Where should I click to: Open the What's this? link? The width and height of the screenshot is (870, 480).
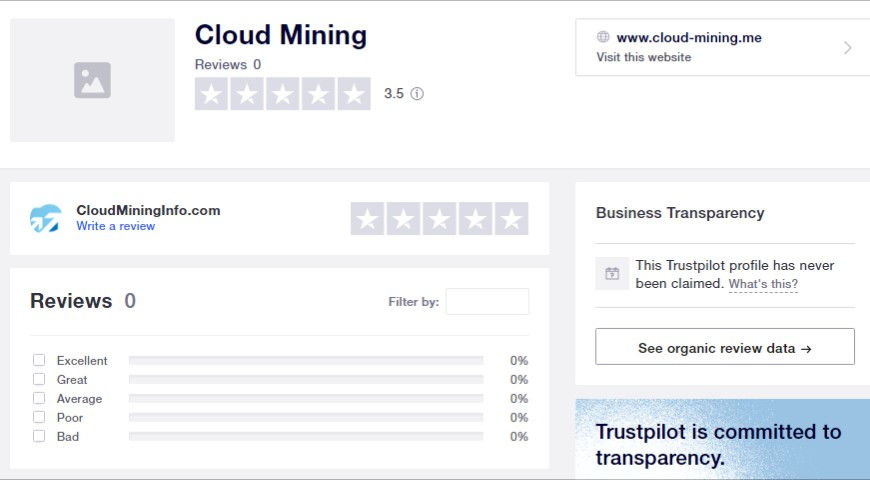763,284
